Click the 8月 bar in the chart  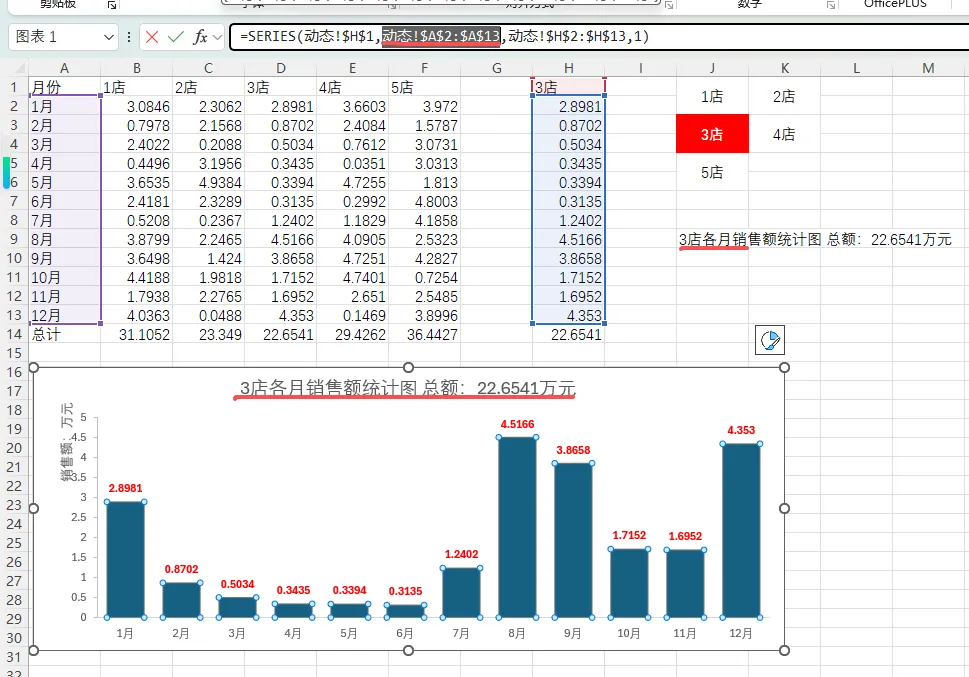[517, 527]
